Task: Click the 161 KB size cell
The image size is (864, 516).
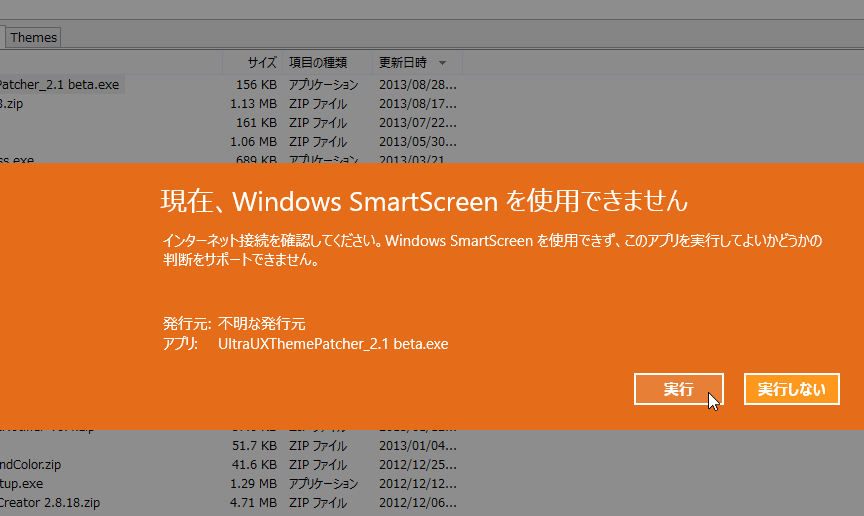Action: pyautogui.click(x=256, y=122)
